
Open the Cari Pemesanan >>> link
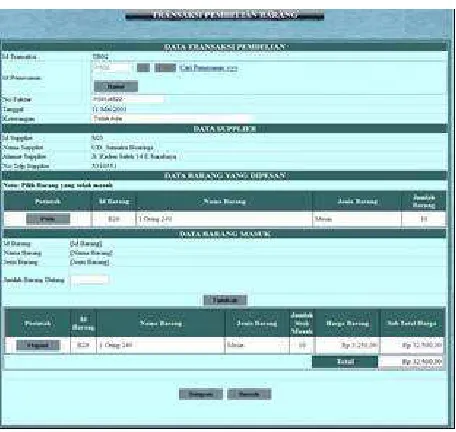(x=209, y=68)
